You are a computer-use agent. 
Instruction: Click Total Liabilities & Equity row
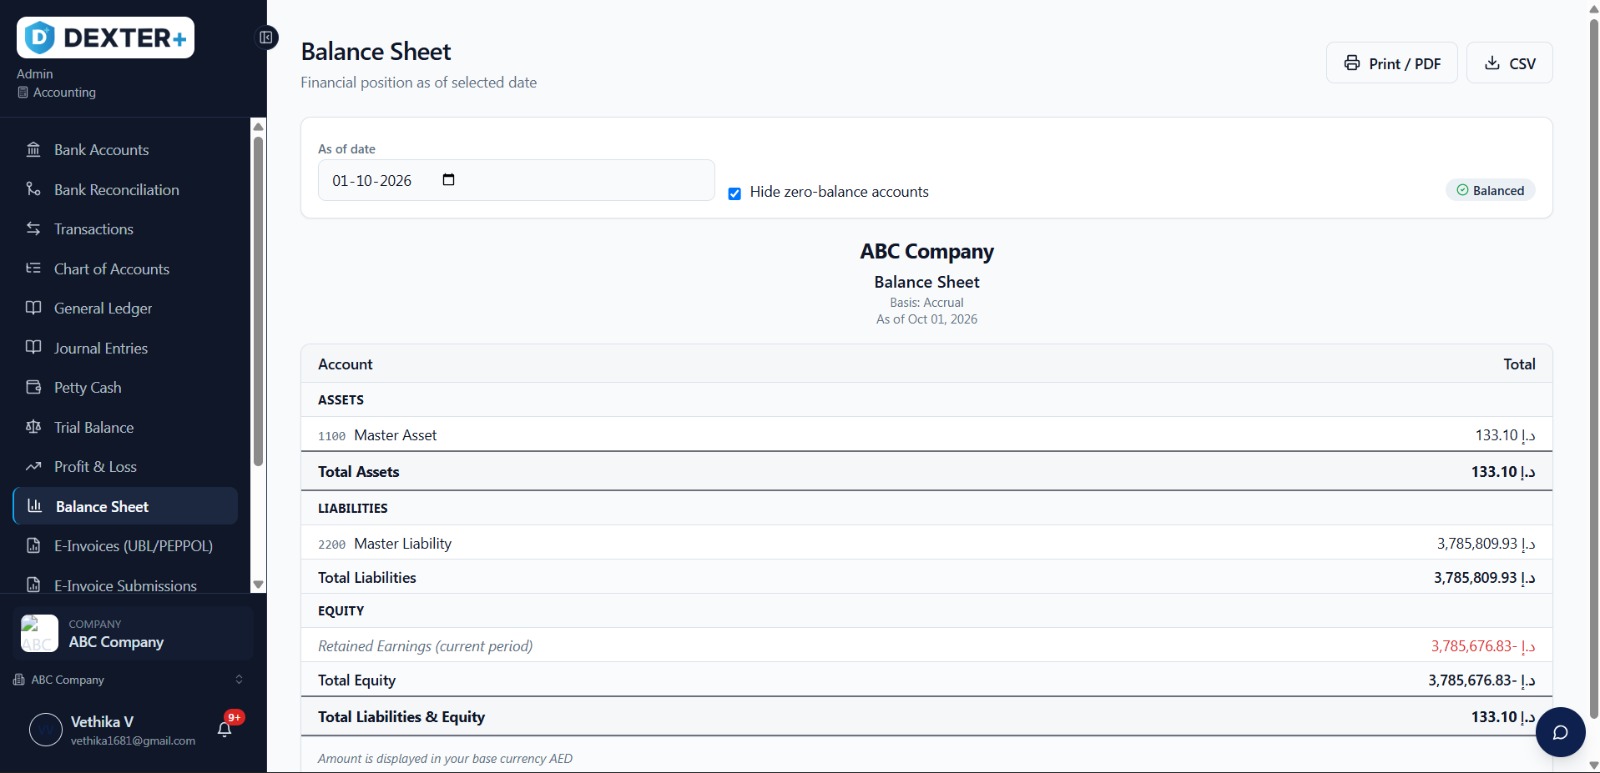pos(926,717)
